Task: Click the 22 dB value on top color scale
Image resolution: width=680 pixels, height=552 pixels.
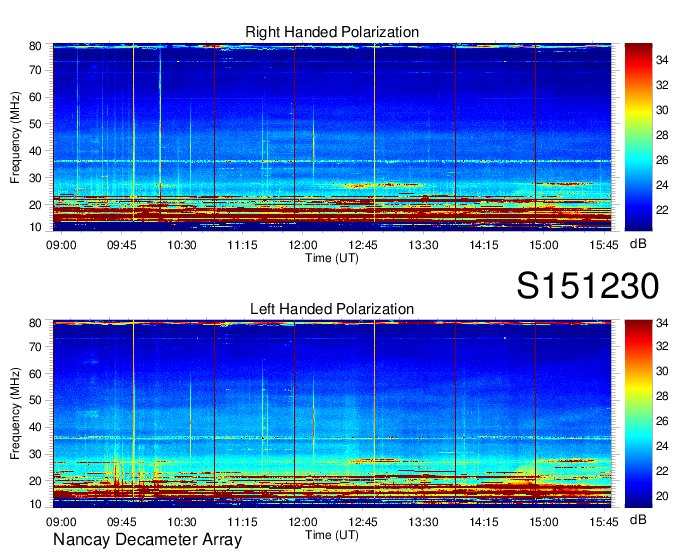Action: tap(662, 210)
